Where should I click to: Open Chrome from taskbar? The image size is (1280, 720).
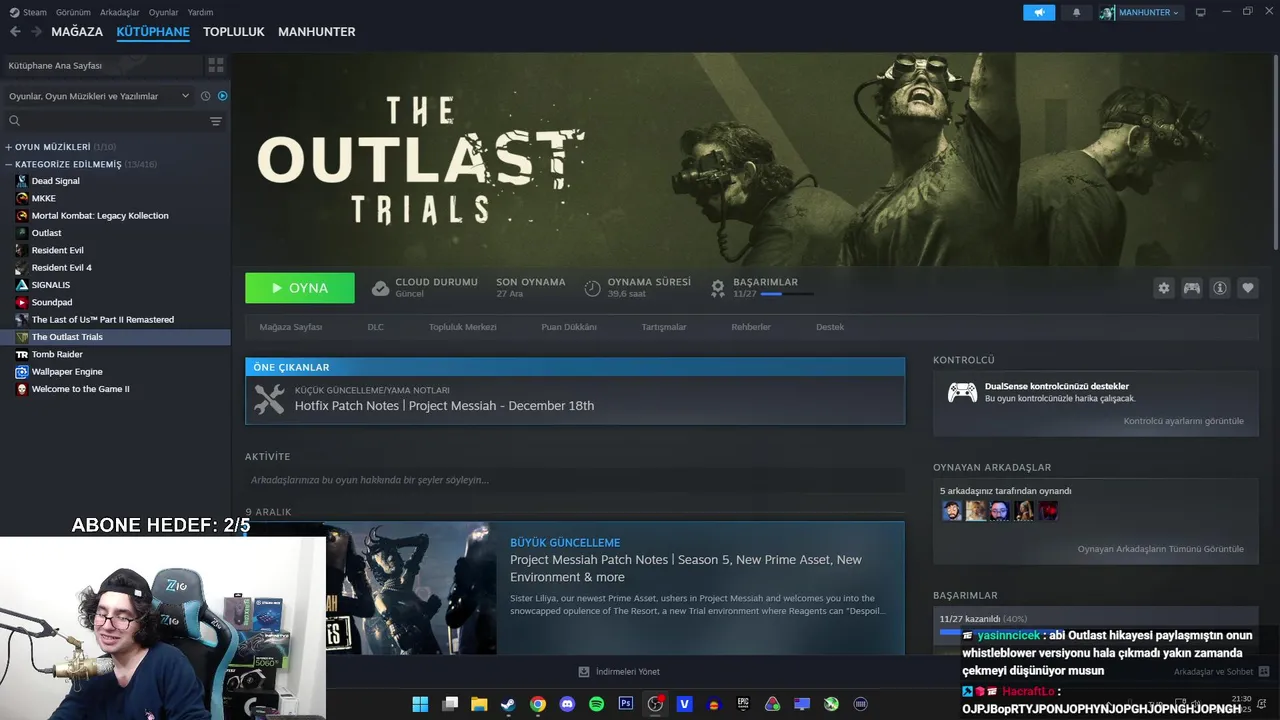point(538,704)
